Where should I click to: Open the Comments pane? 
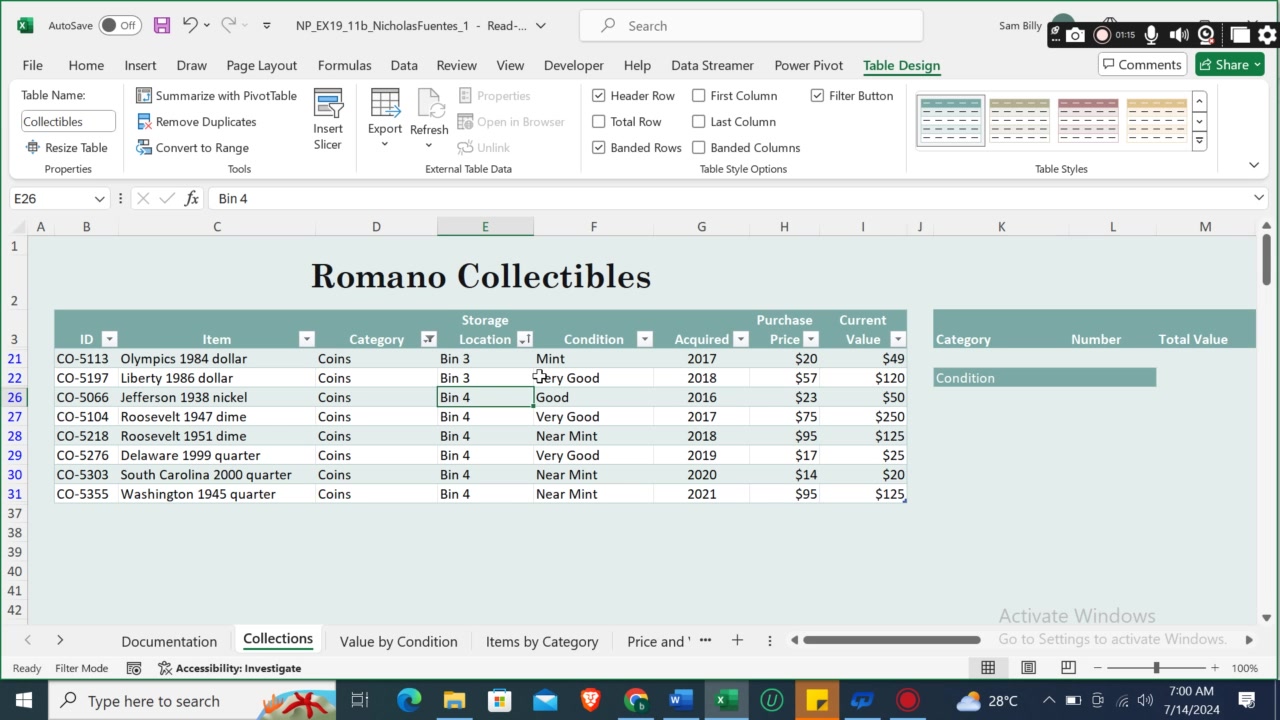1140,64
